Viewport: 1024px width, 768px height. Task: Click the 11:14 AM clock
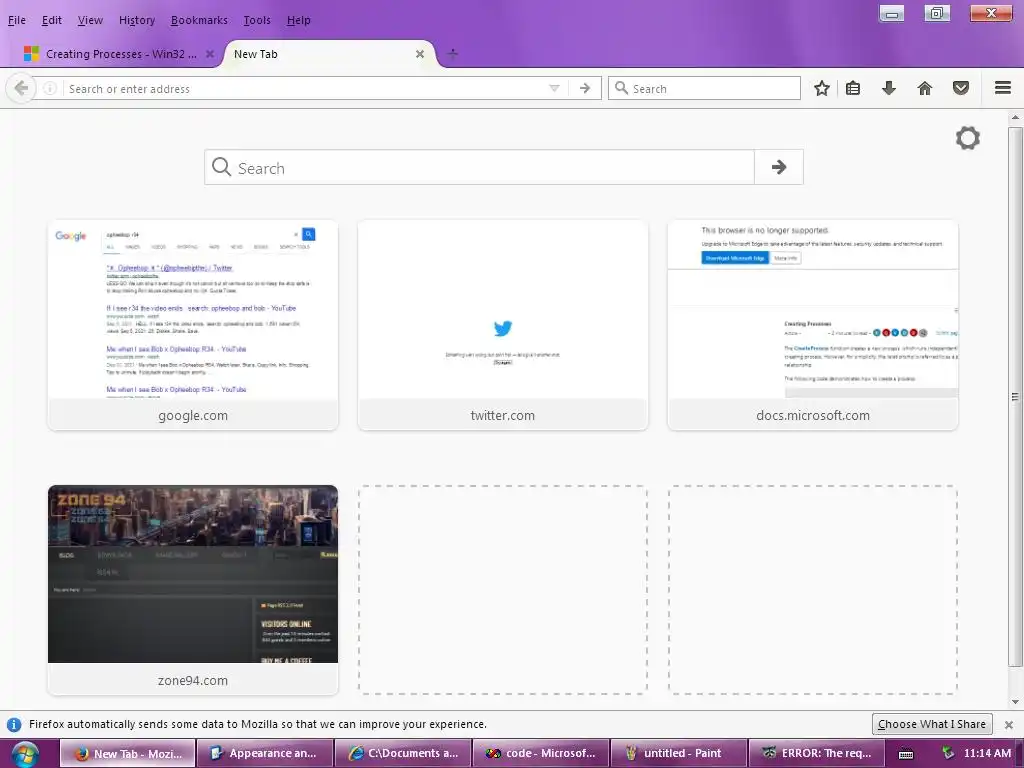pos(987,754)
